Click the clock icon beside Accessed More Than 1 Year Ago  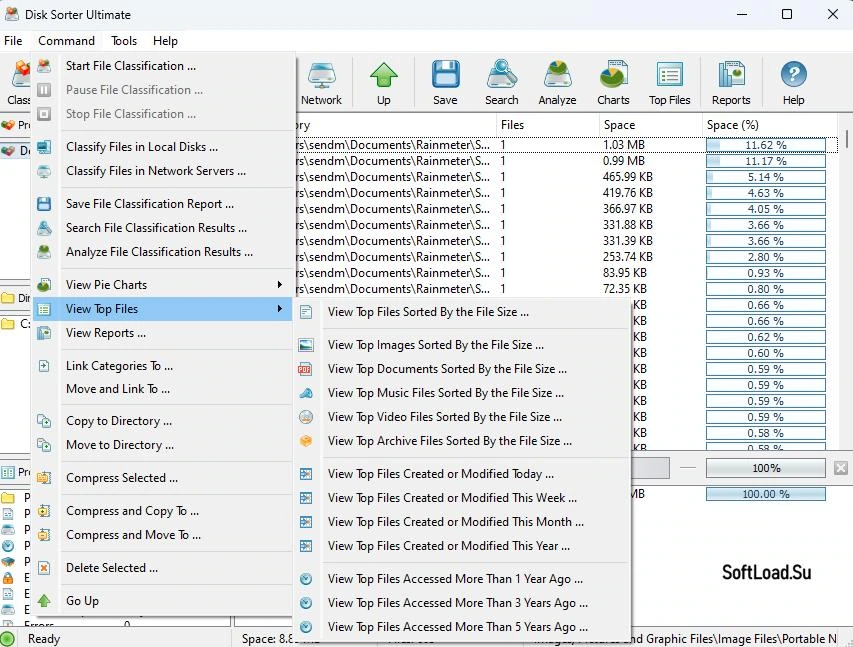pyautogui.click(x=306, y=579)
